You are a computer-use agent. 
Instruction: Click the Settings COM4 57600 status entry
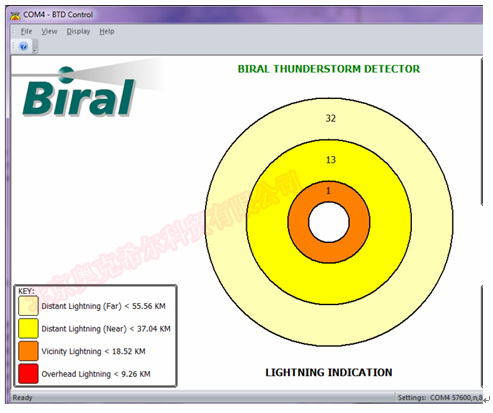coord(440,397)
